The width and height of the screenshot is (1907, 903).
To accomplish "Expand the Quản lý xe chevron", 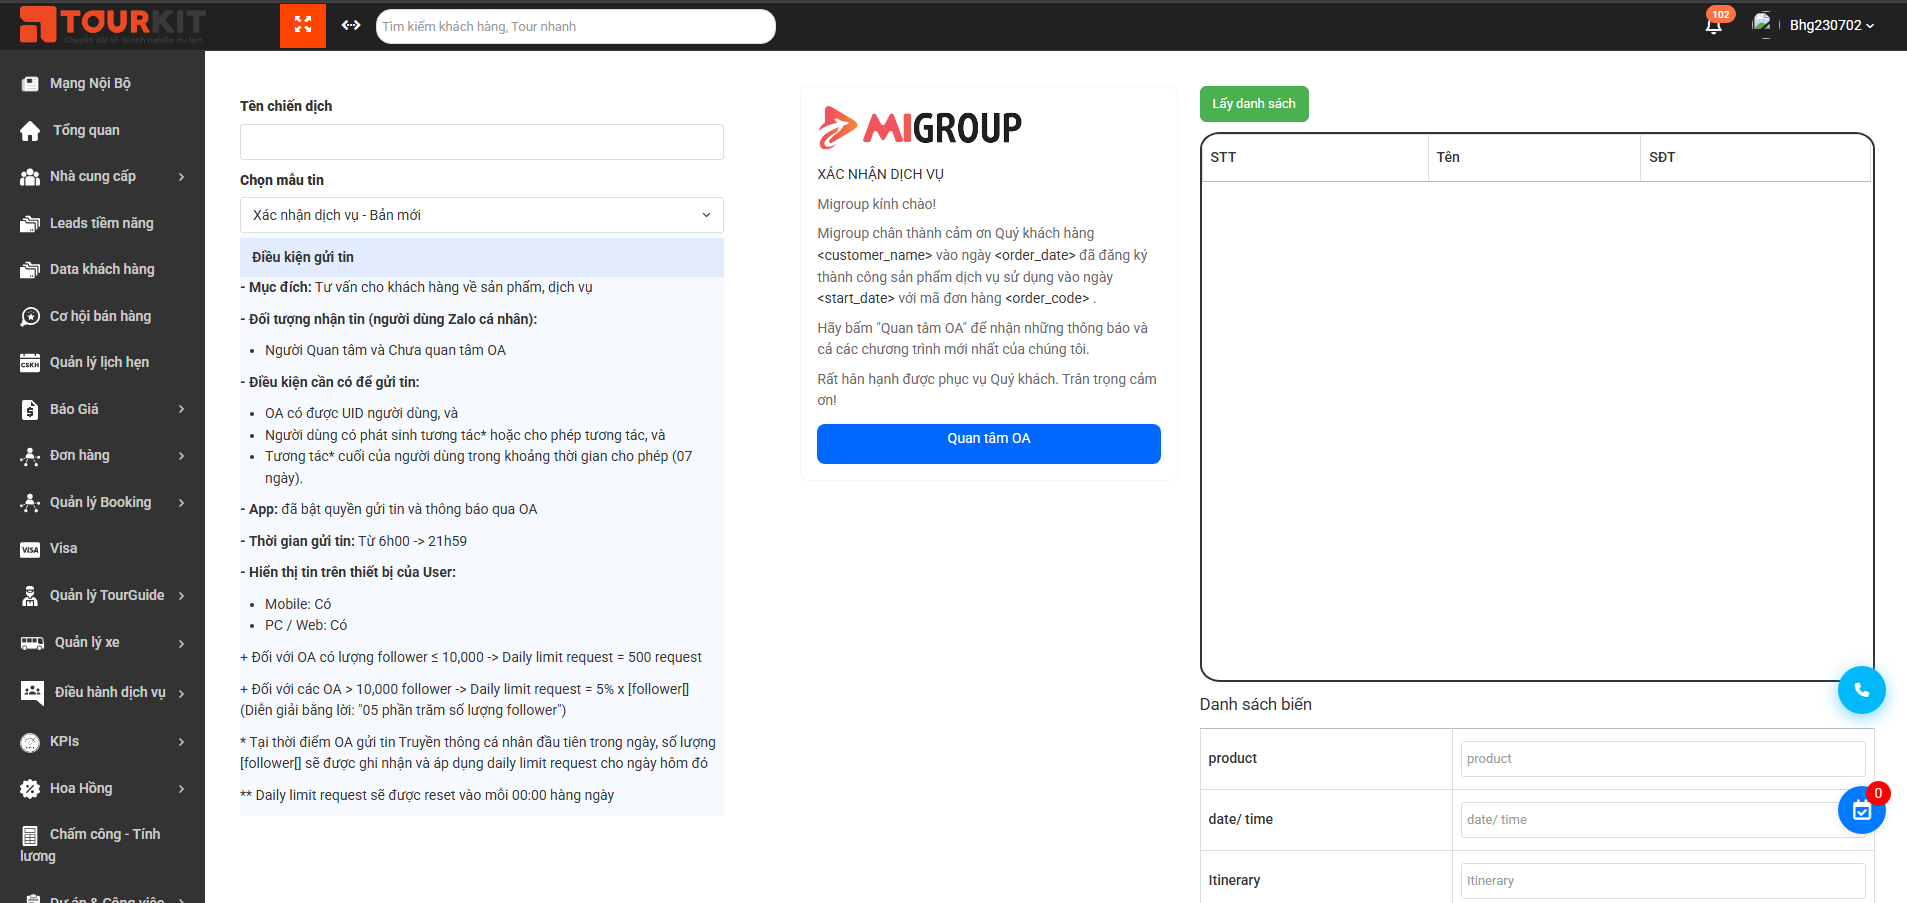I will pyautogui.click(x=181, y=643).
